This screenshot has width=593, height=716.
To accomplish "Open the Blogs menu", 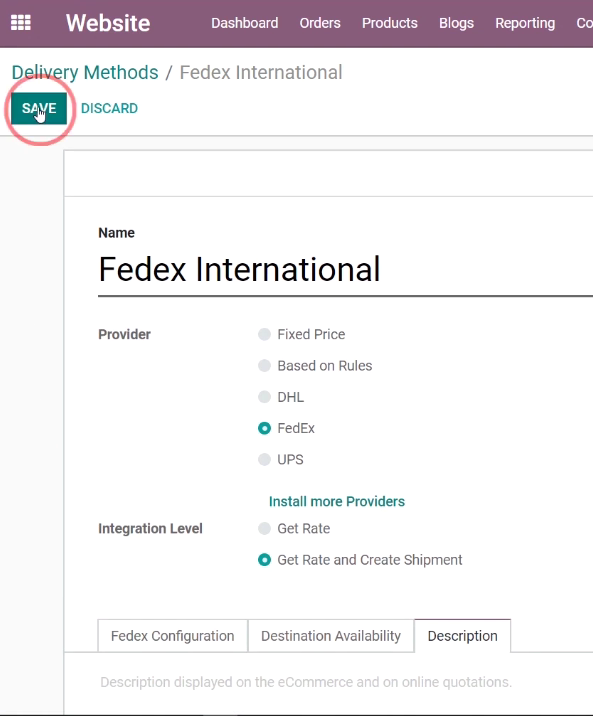I will [x=456, y=23].
